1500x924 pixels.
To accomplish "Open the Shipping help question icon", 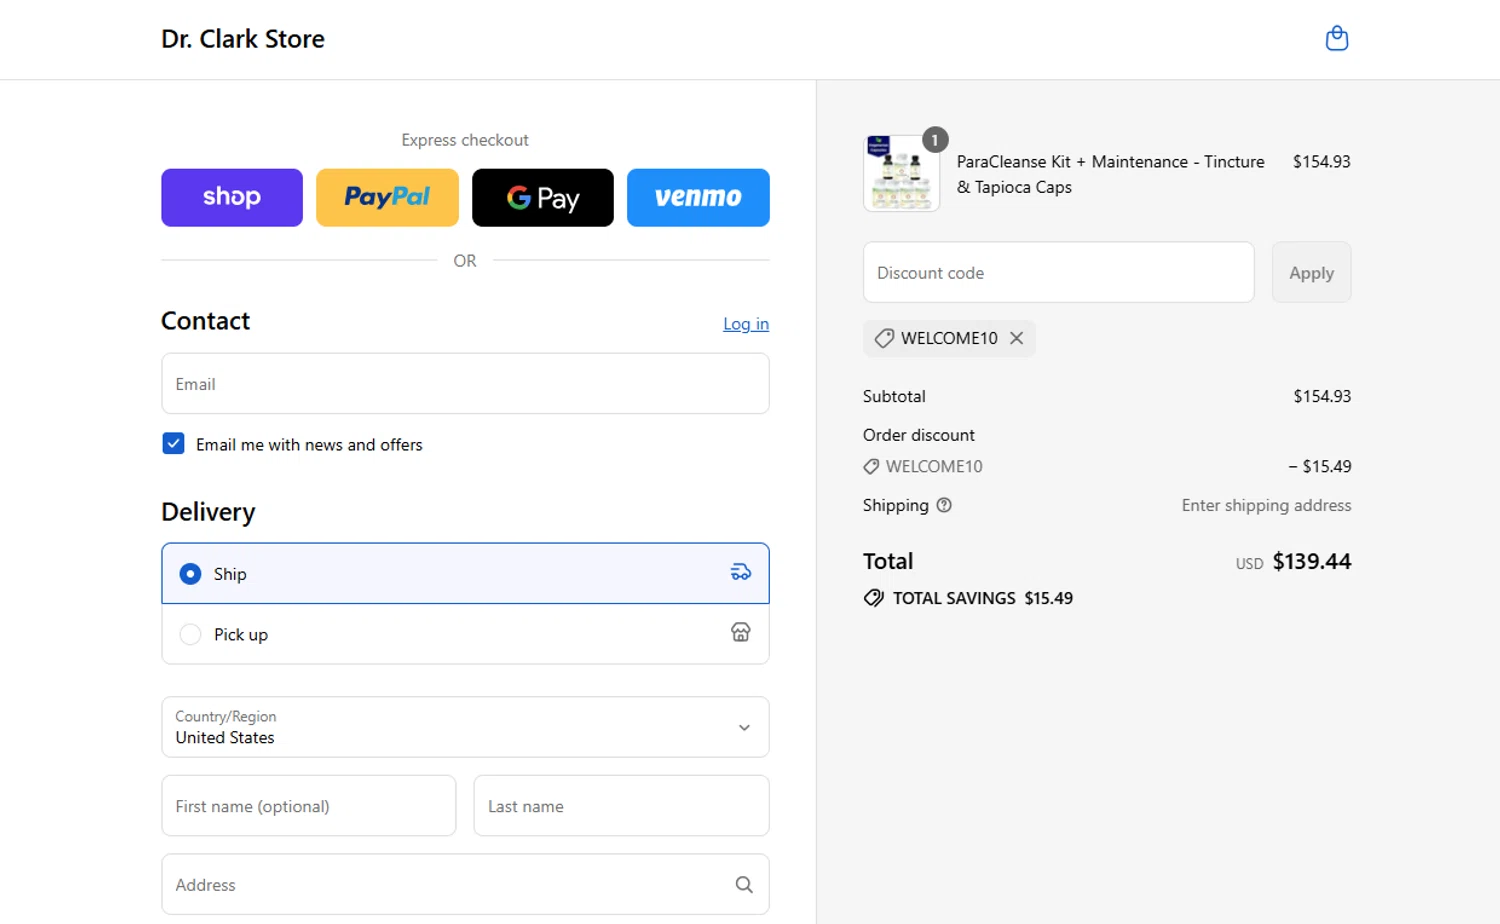I will coord(944,505).
